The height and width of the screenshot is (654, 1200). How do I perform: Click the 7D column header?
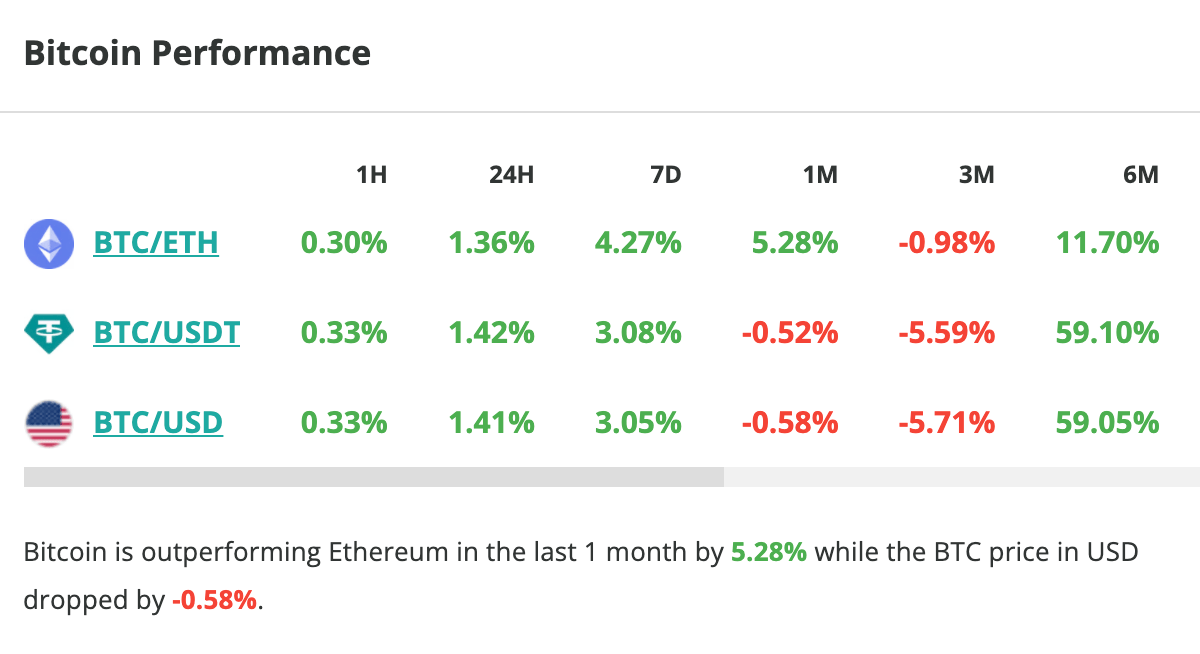(x=665, y=175)
